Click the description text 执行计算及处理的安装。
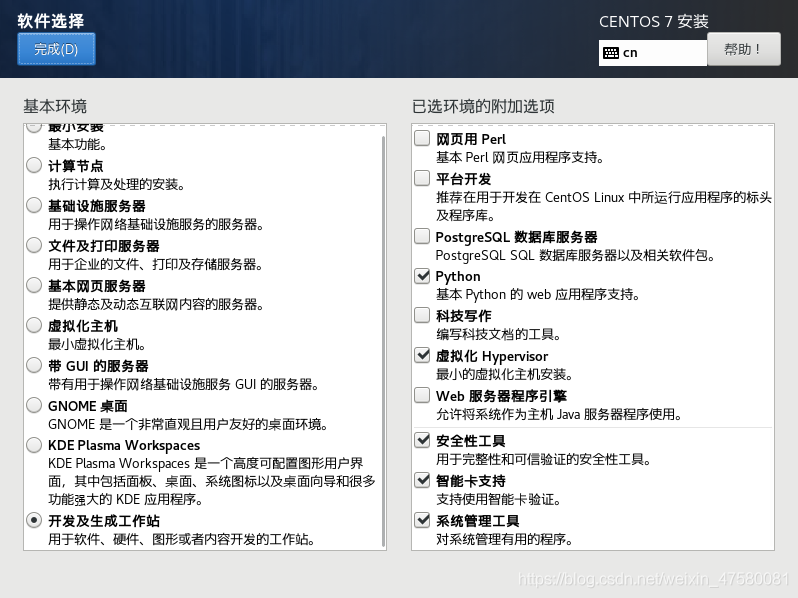Screen dimensions: 798x598 117,184
